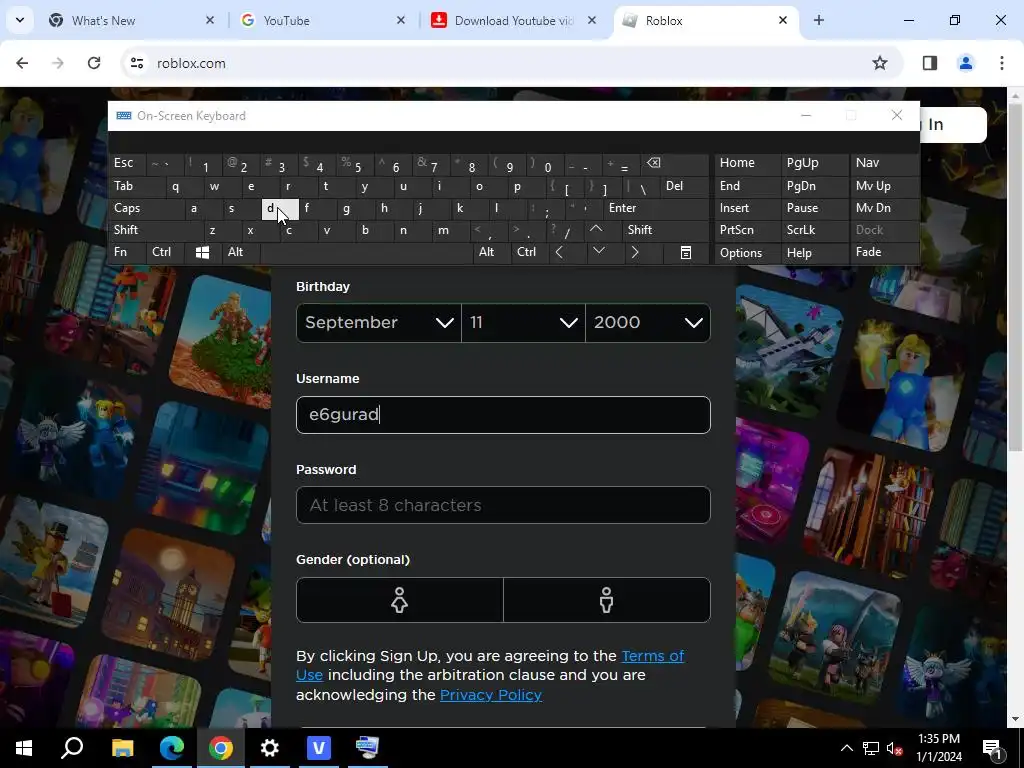The height and width of the screenshot is (768, 1024).
Task: Select the female gender icon
Action: click(400, 600)
